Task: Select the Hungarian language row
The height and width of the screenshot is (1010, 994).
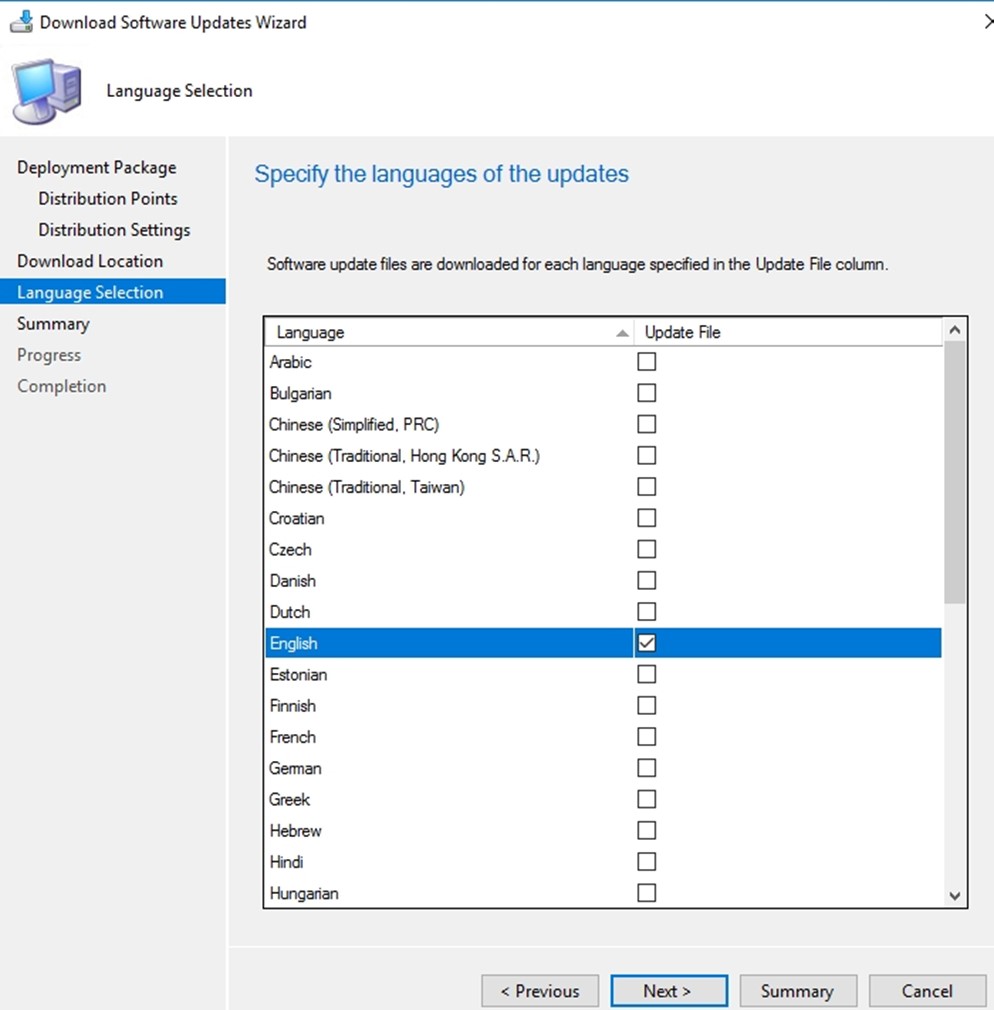Action: pyautogui.click(x=603, y=893)
